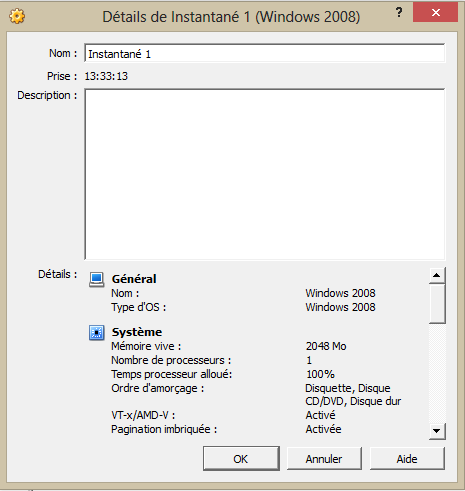Viewport: 465px width, 491px height.
Task: Click the scroll up arrow in Détails
Action: (437, 275)
